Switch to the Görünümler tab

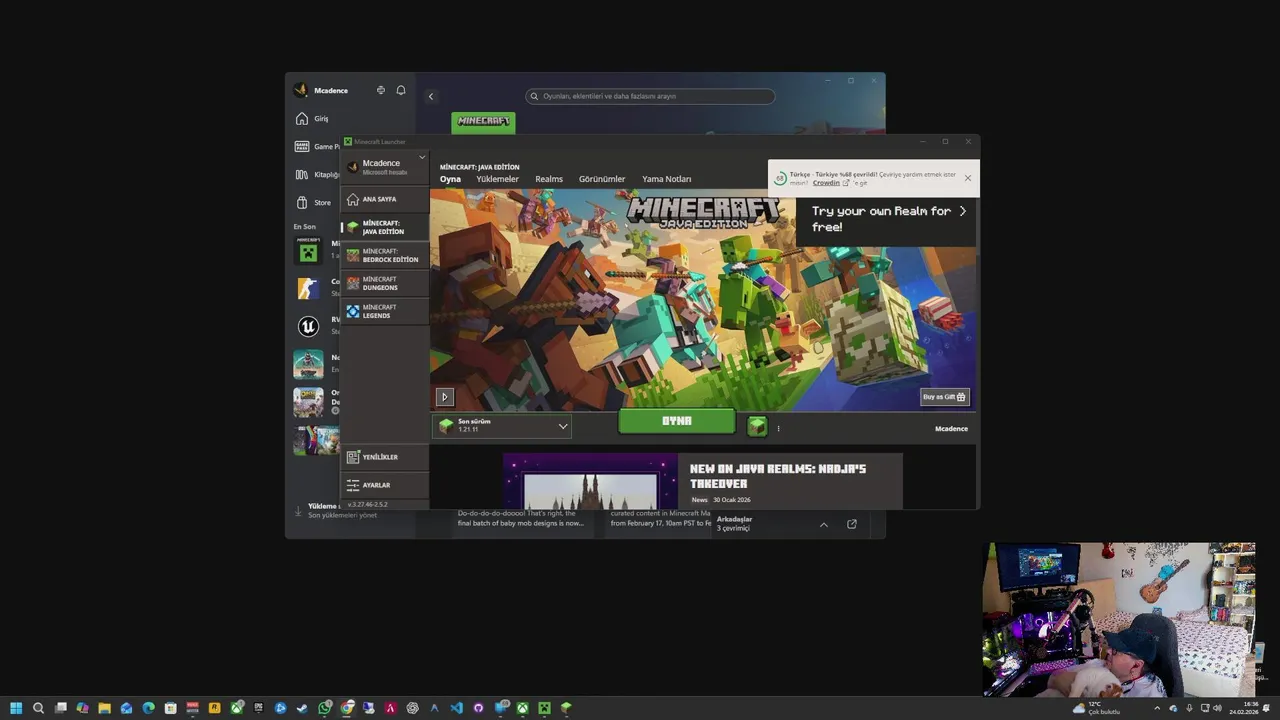click(602, 179)
